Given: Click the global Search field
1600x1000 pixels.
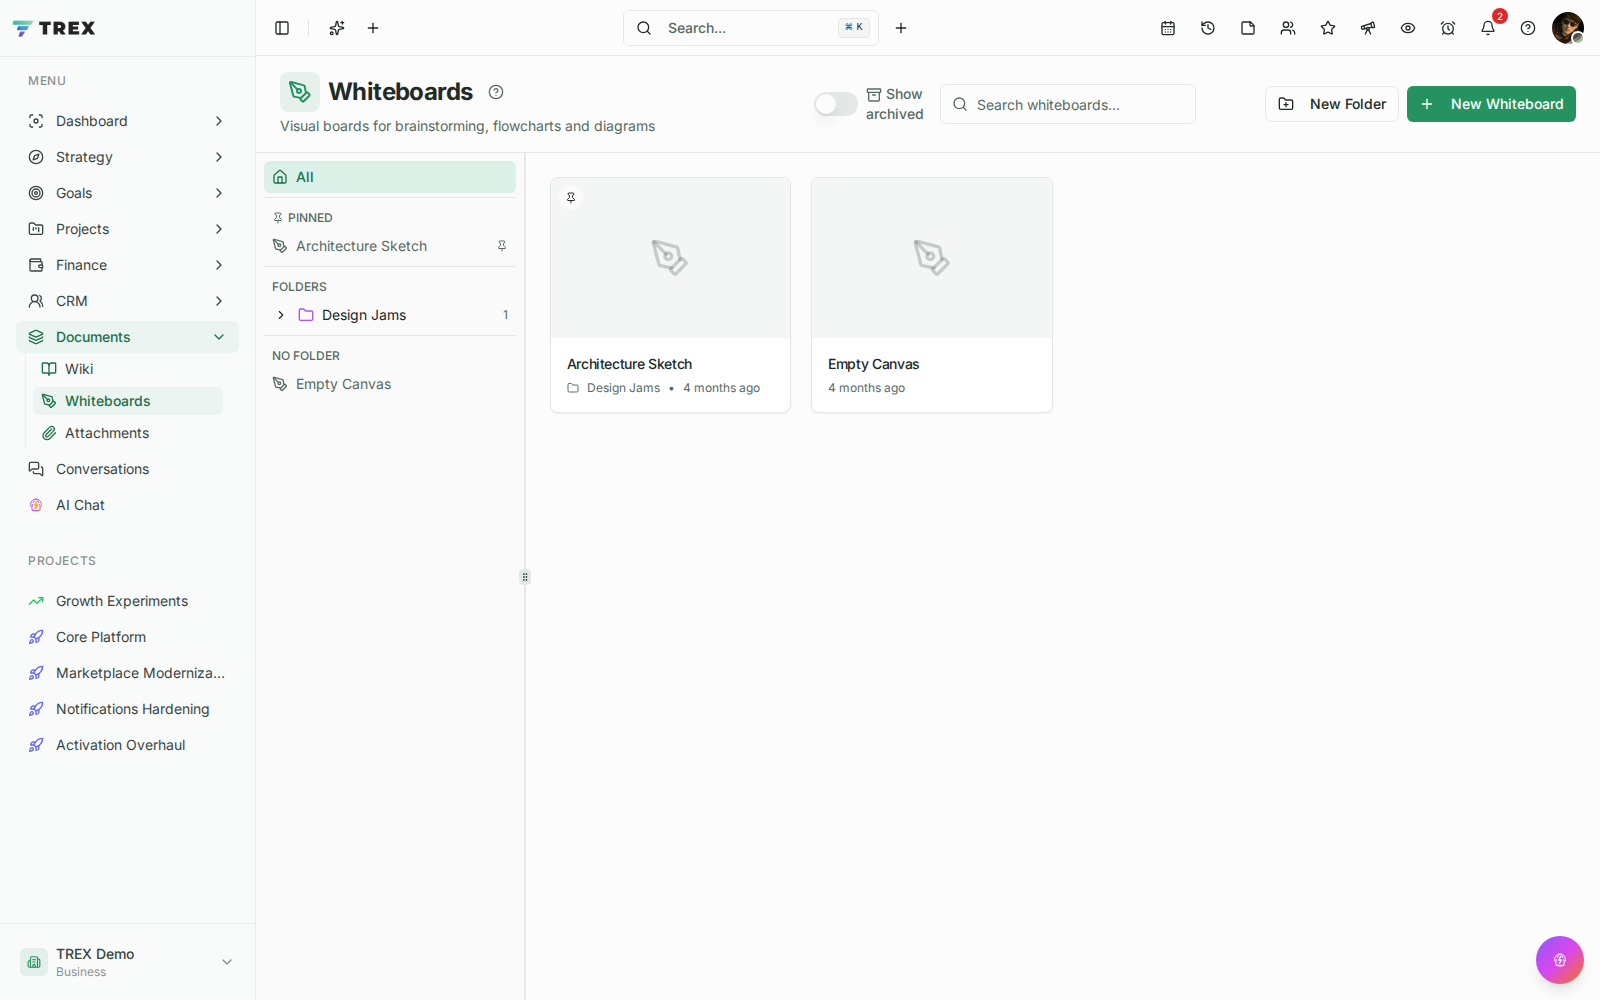Looking at the screenshot, I should point(751,28).
